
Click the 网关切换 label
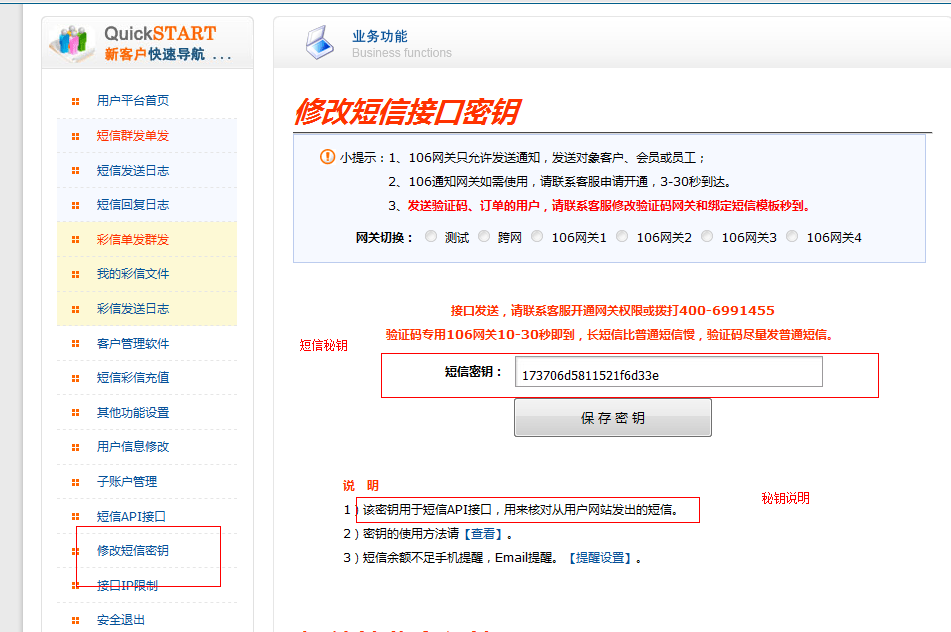[384, 238]
